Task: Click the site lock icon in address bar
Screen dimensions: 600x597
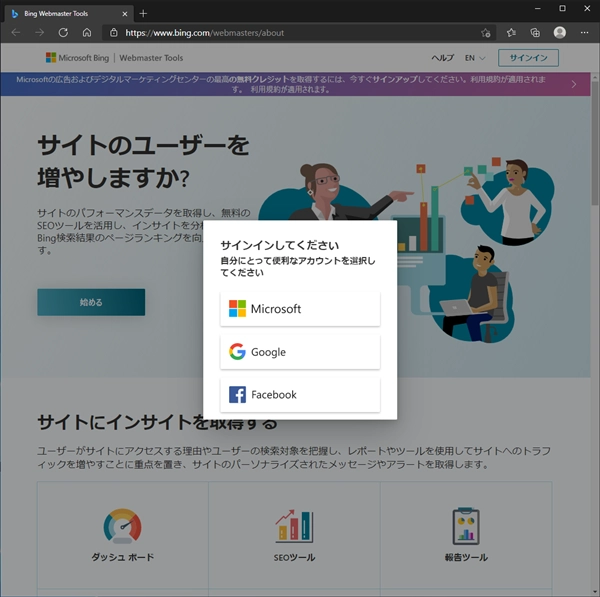Action: [114, 33]
